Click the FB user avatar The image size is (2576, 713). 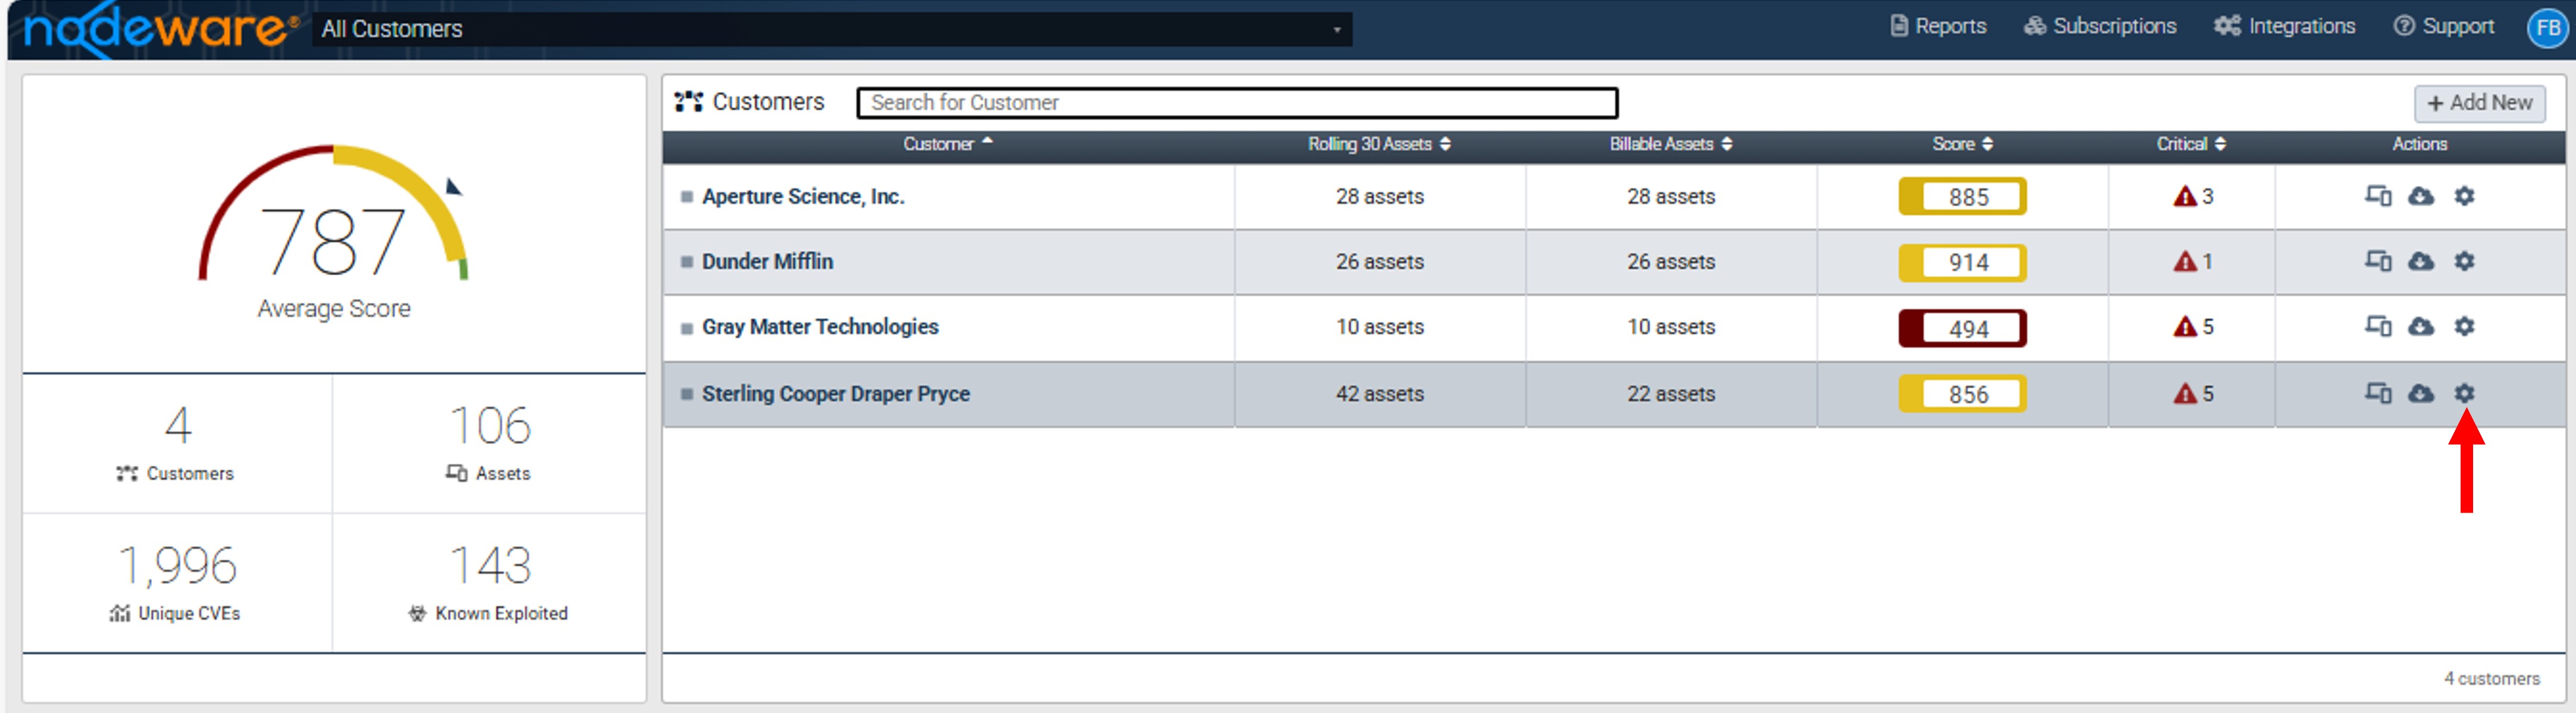(x=2548, y=27)
